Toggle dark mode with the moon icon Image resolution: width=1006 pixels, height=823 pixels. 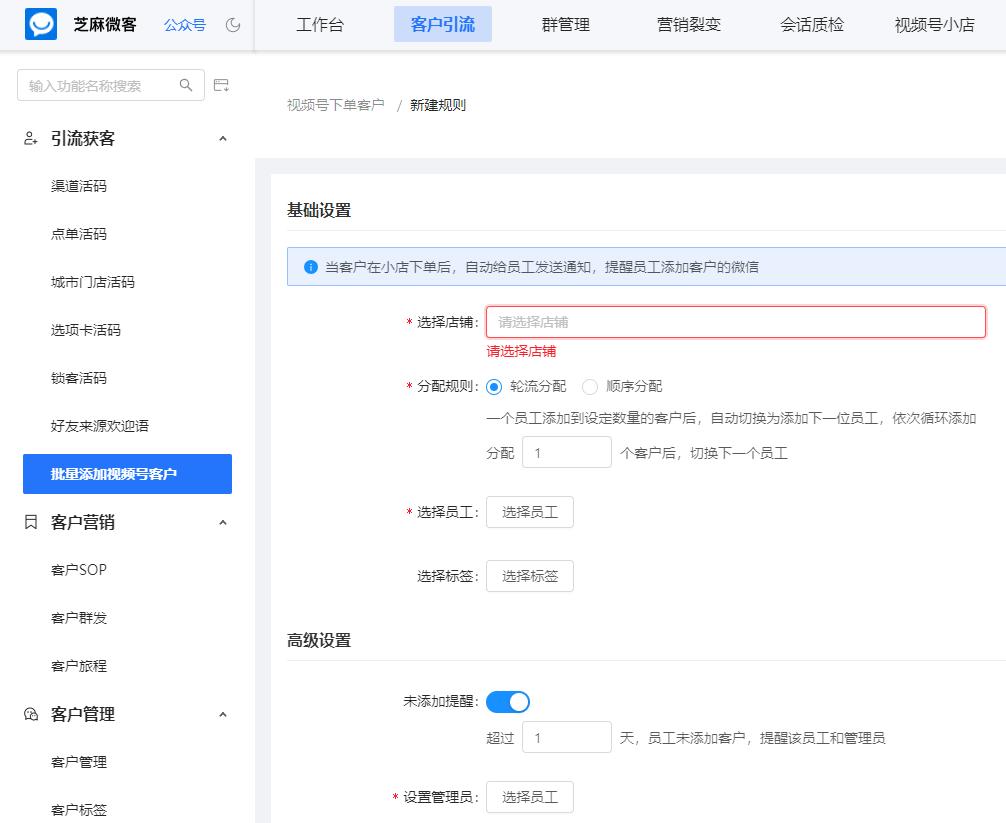[x=233, y=26]
